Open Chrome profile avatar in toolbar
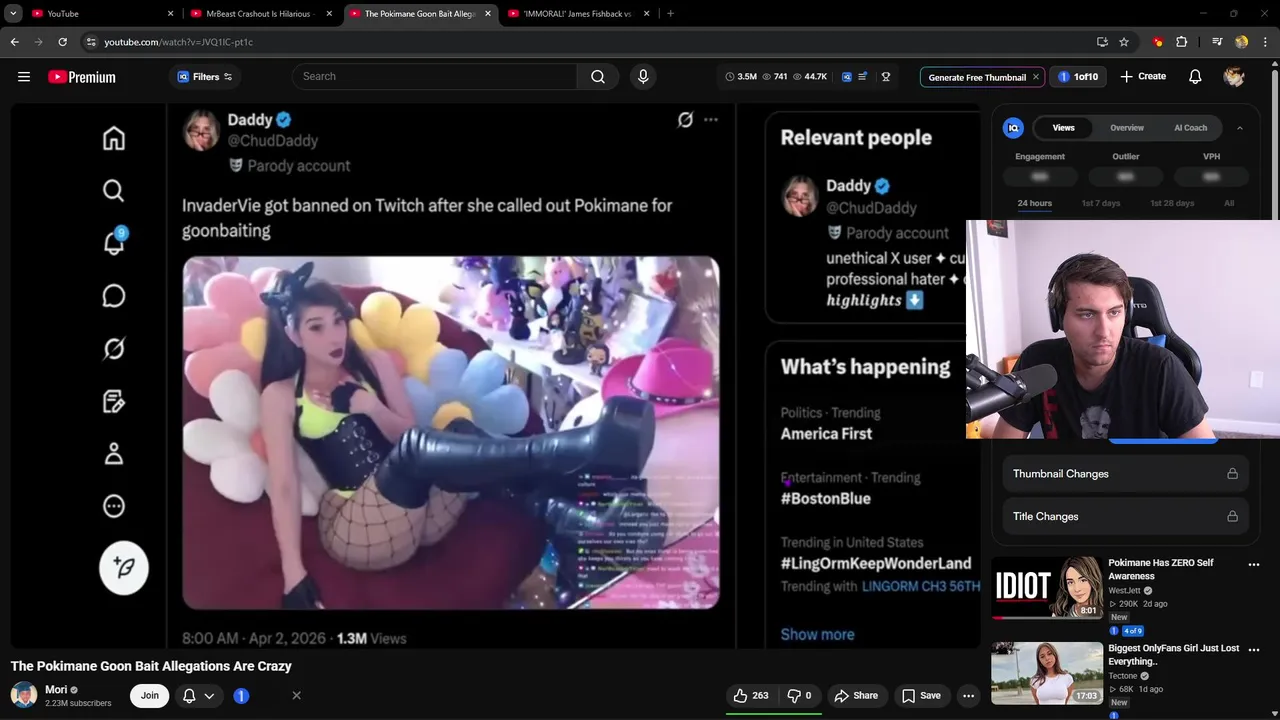 1242,42
